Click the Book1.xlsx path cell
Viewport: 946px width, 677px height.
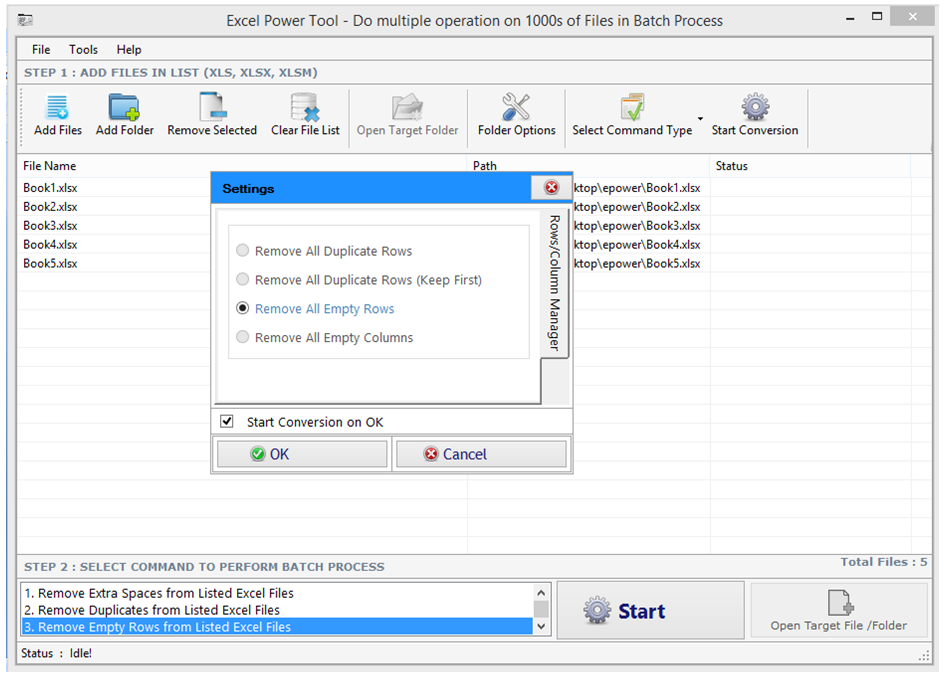click(x=637, y=188)
